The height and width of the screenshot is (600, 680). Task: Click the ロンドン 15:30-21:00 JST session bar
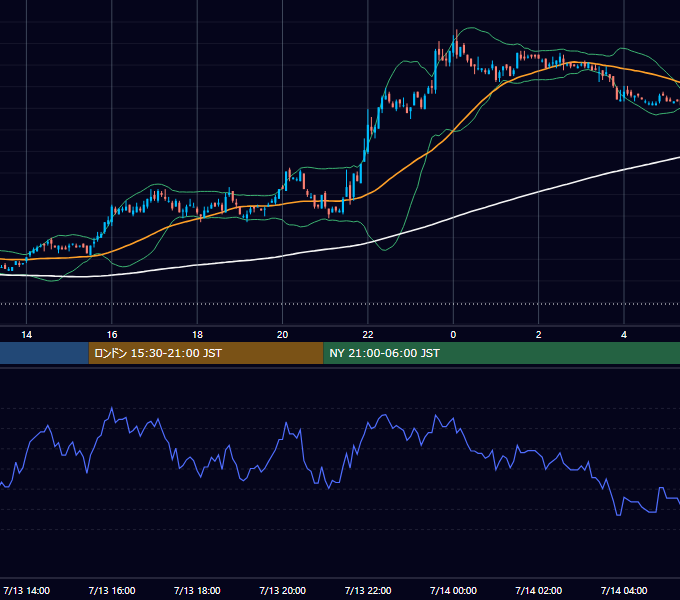point(206,353)
